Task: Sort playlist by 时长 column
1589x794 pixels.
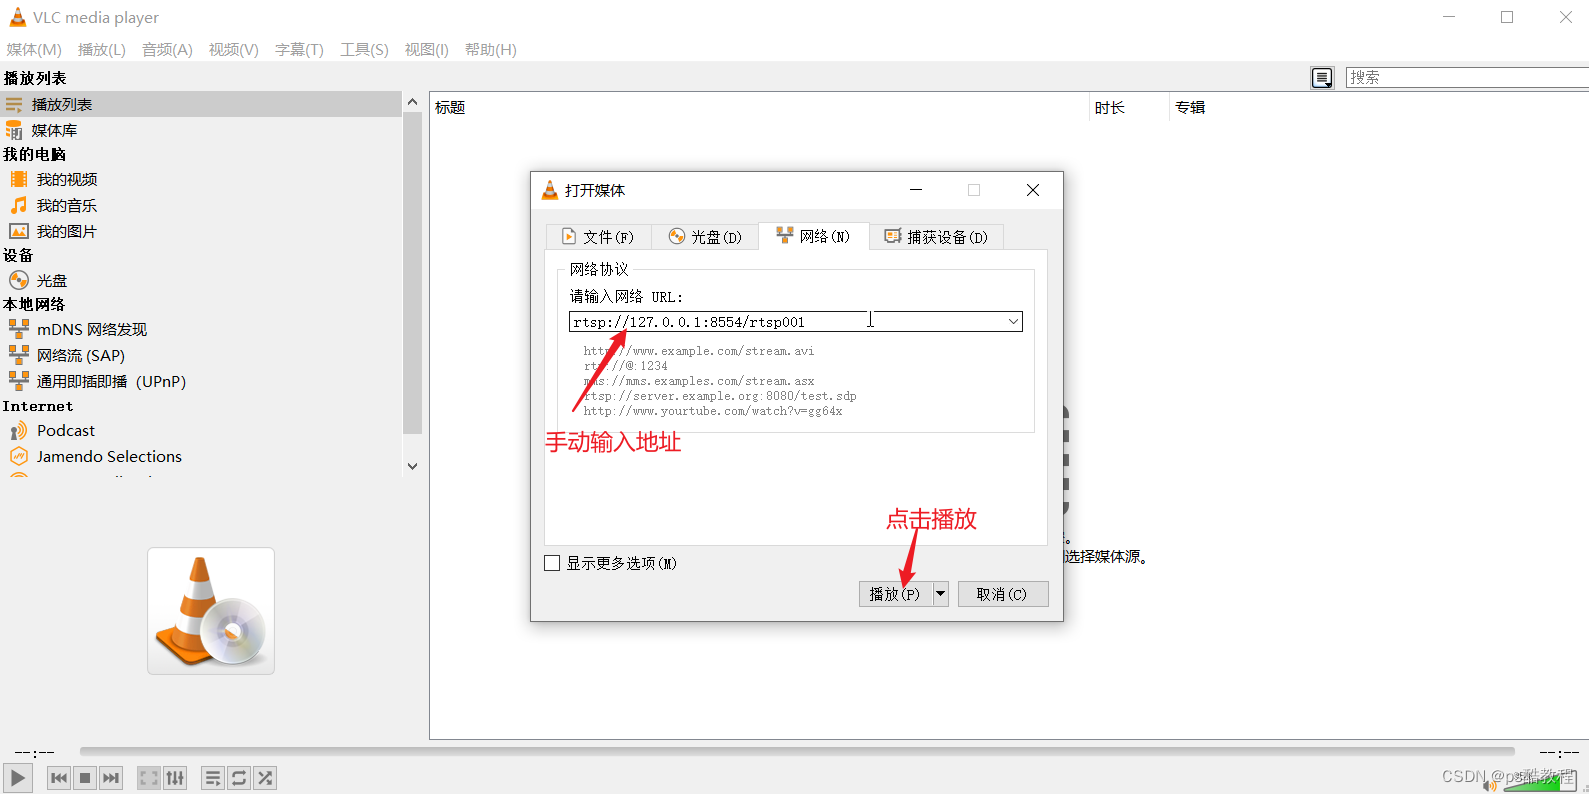Action: (x=1129, y=107)
